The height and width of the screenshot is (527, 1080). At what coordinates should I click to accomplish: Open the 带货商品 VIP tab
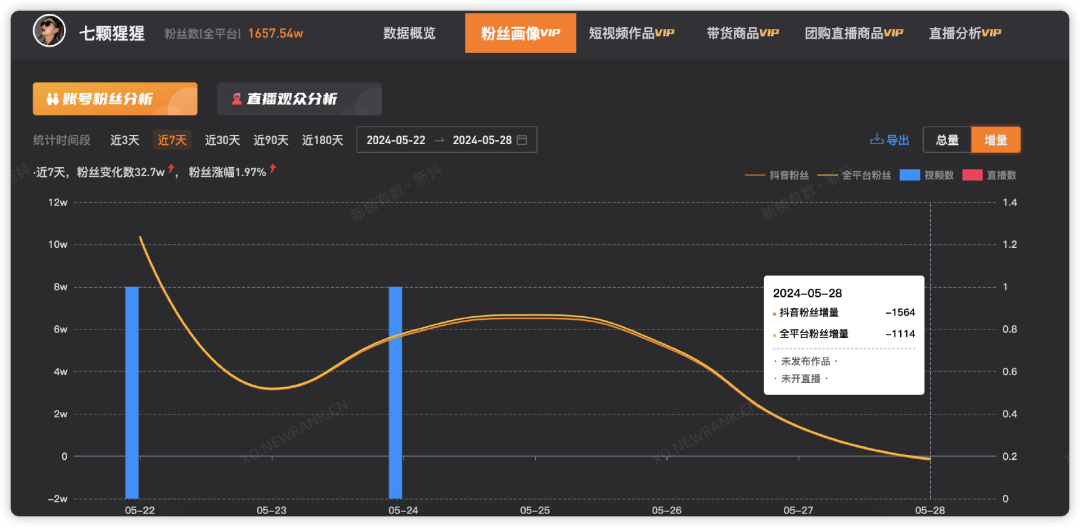click(742, 33)
